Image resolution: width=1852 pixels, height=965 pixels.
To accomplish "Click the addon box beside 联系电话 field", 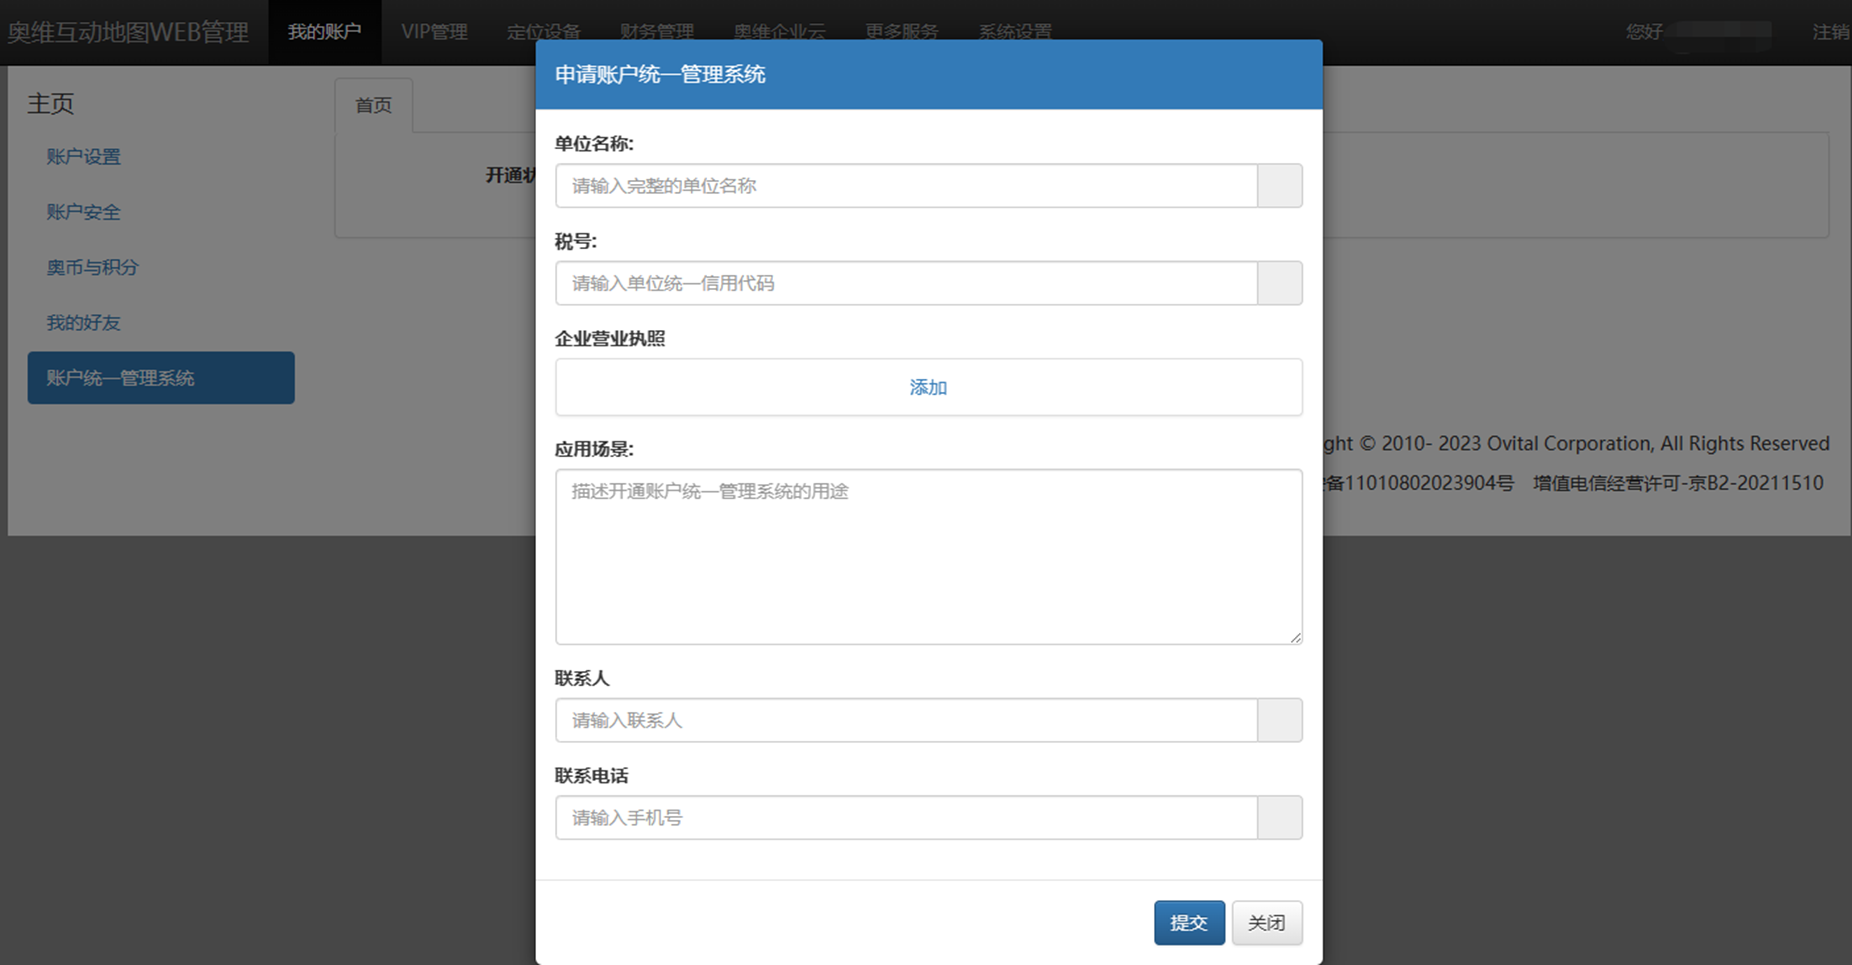I will pos(1279,818).
